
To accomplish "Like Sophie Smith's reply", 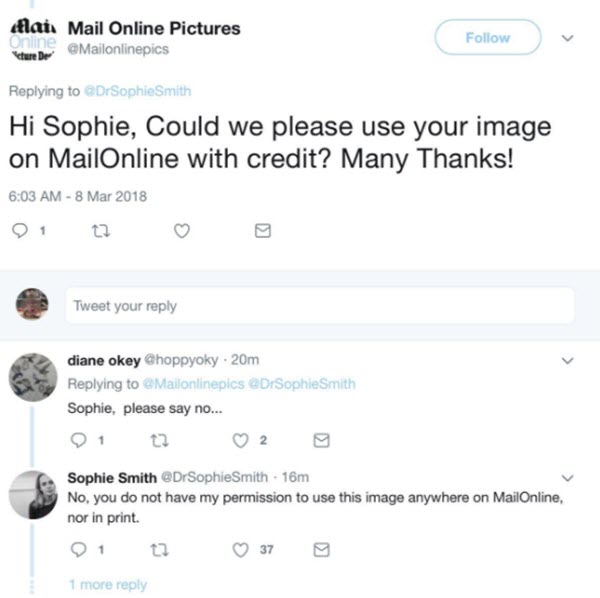I will click(x=240, y=548).
